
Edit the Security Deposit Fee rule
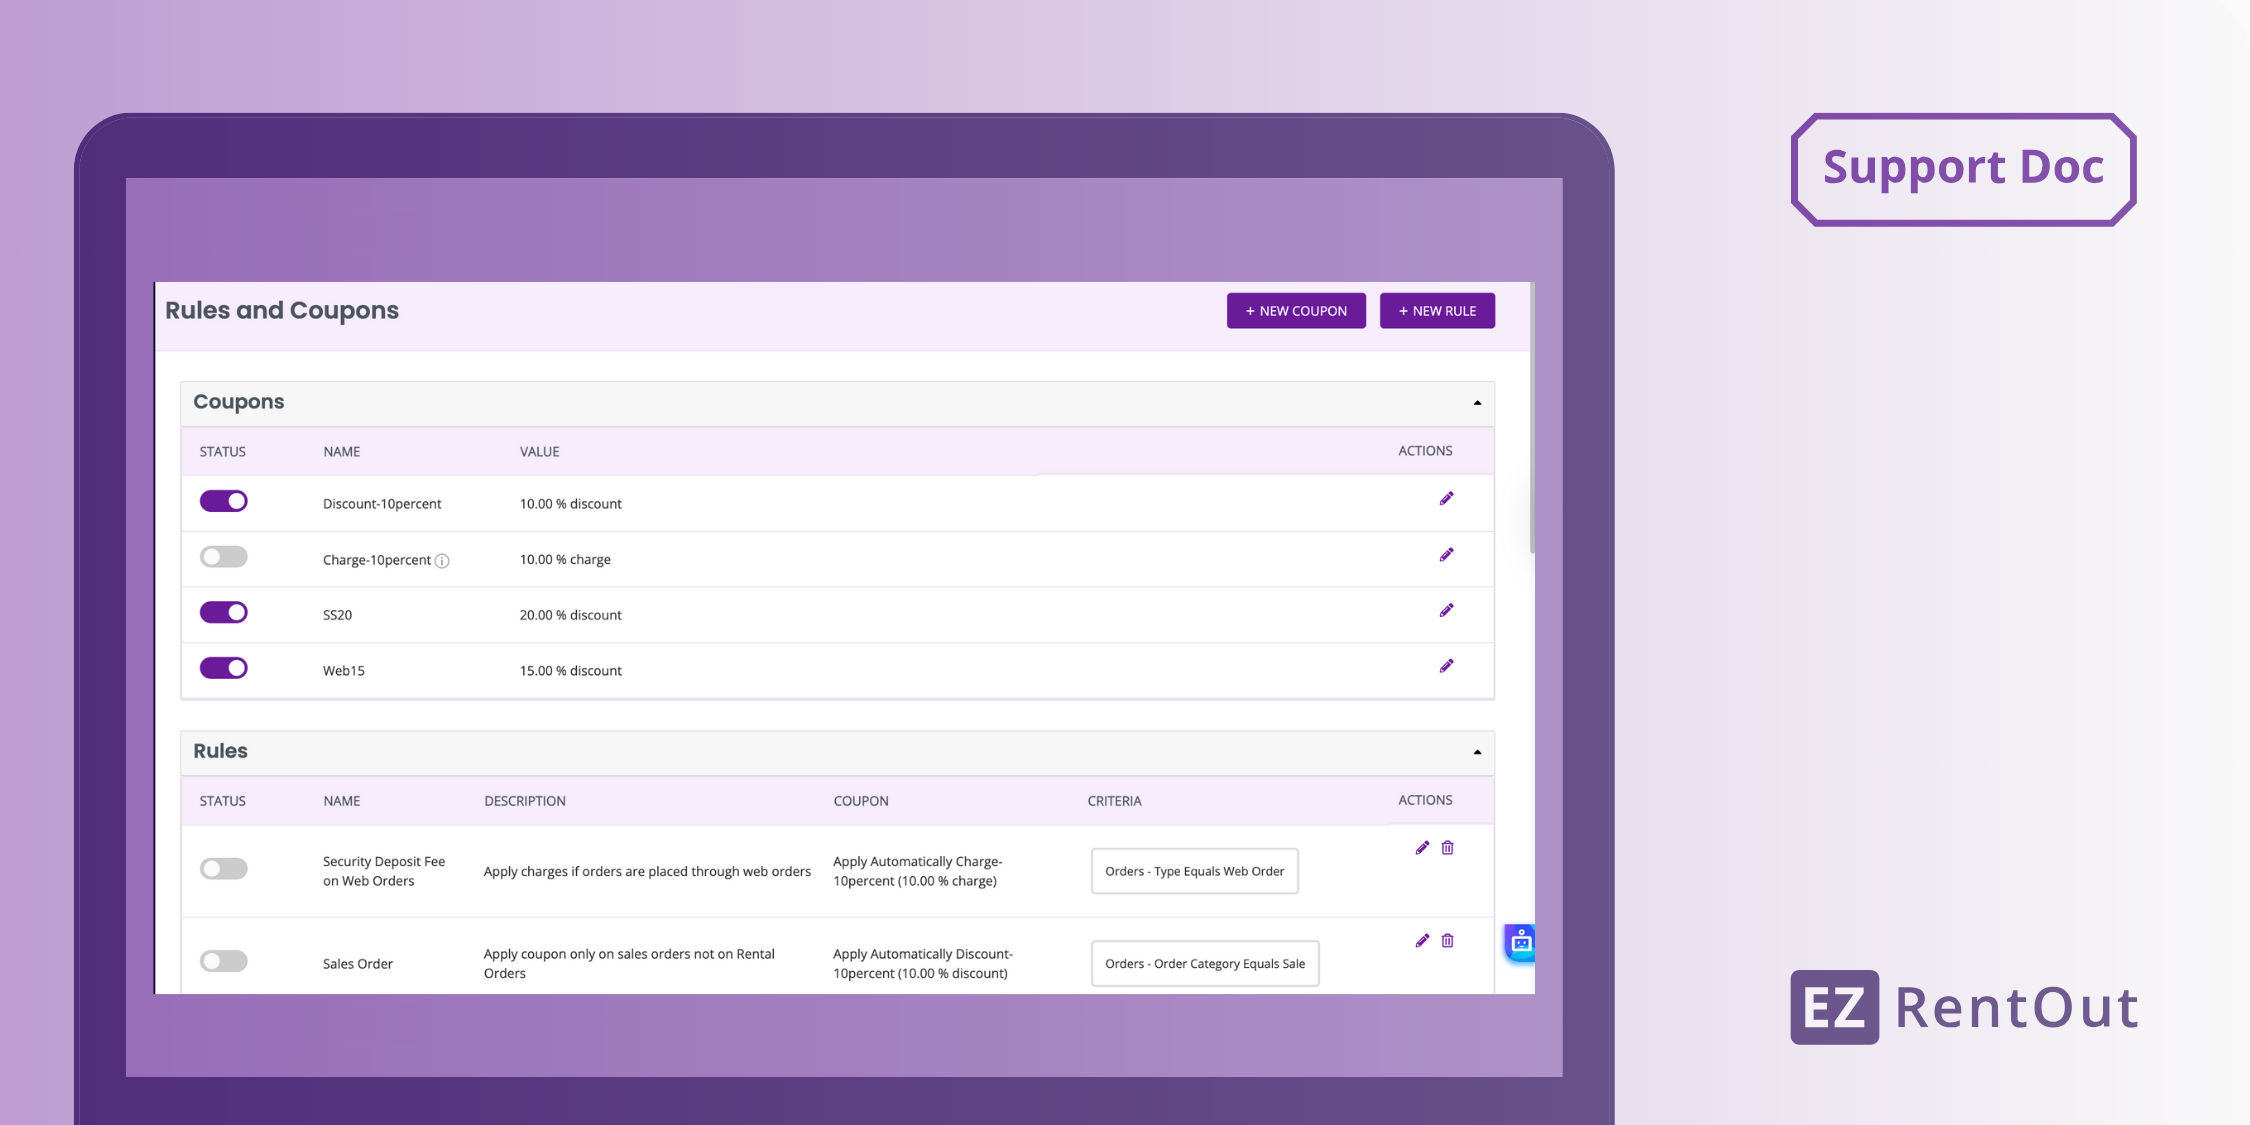click(1422, 848)
